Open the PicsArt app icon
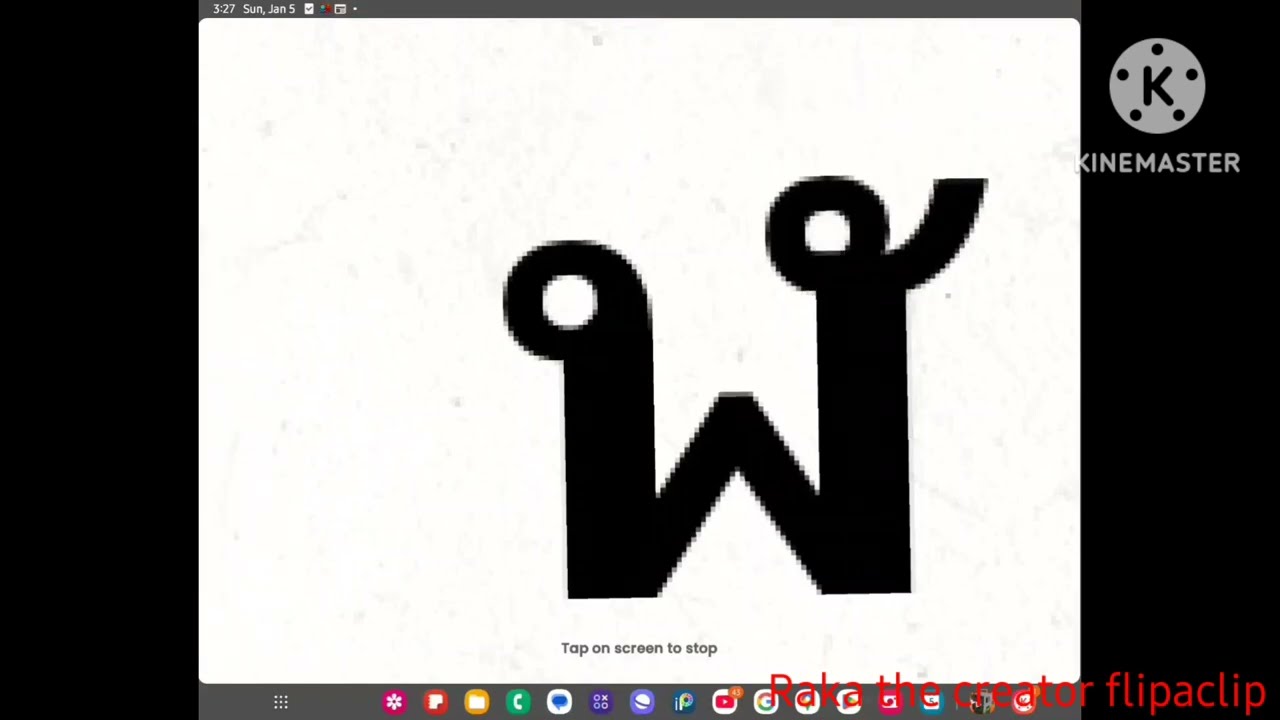 tap(683, 702)
